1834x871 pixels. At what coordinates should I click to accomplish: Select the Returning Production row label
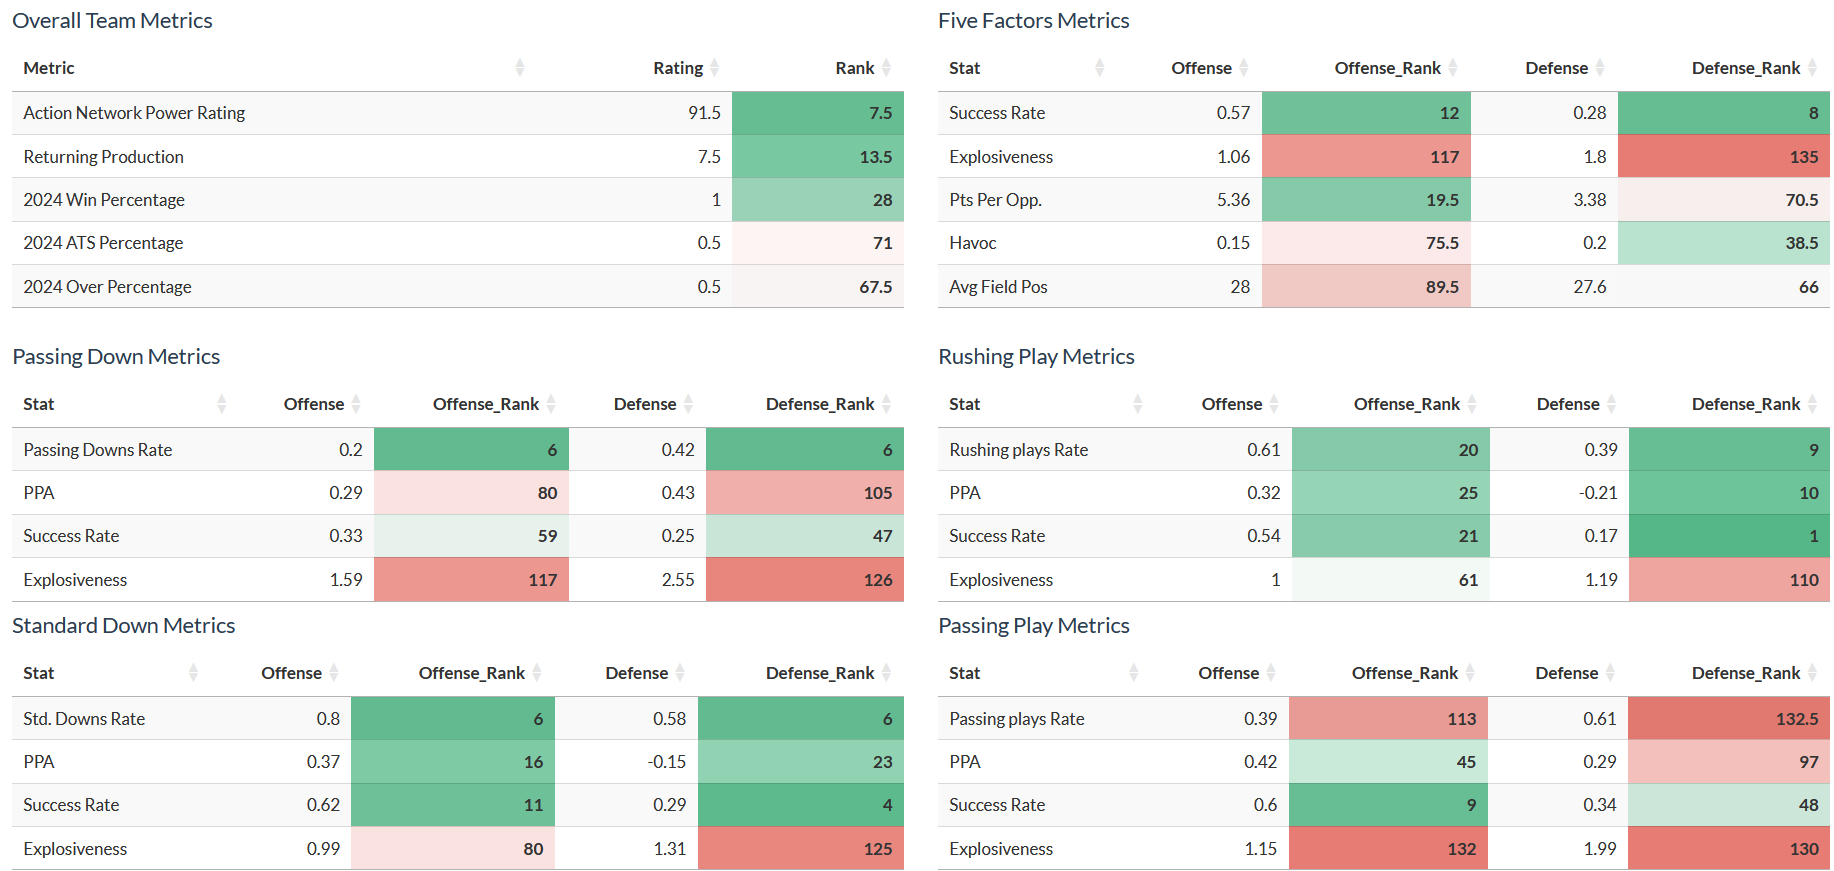pyautogui.click(x=104, y=157)
